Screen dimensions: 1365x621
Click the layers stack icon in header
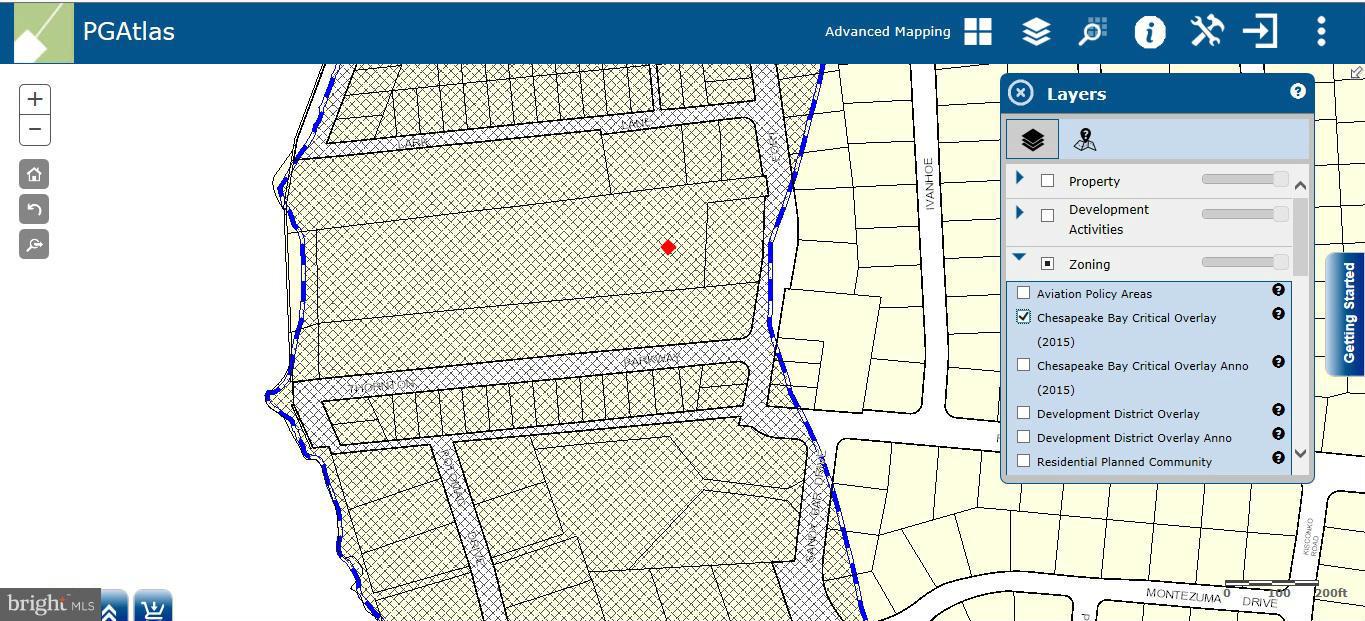point(1036,32)
